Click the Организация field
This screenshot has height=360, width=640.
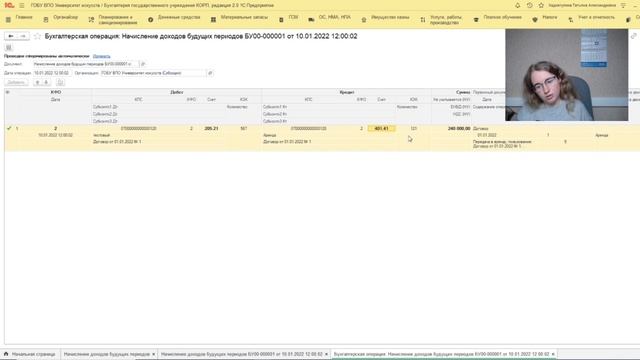pyautogui.click(x=153, y=73)
